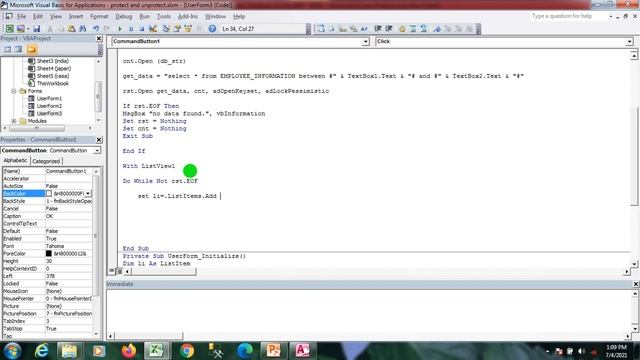Click List Properties/Methods edit icon
640x360 pixels.
(321, 29)
